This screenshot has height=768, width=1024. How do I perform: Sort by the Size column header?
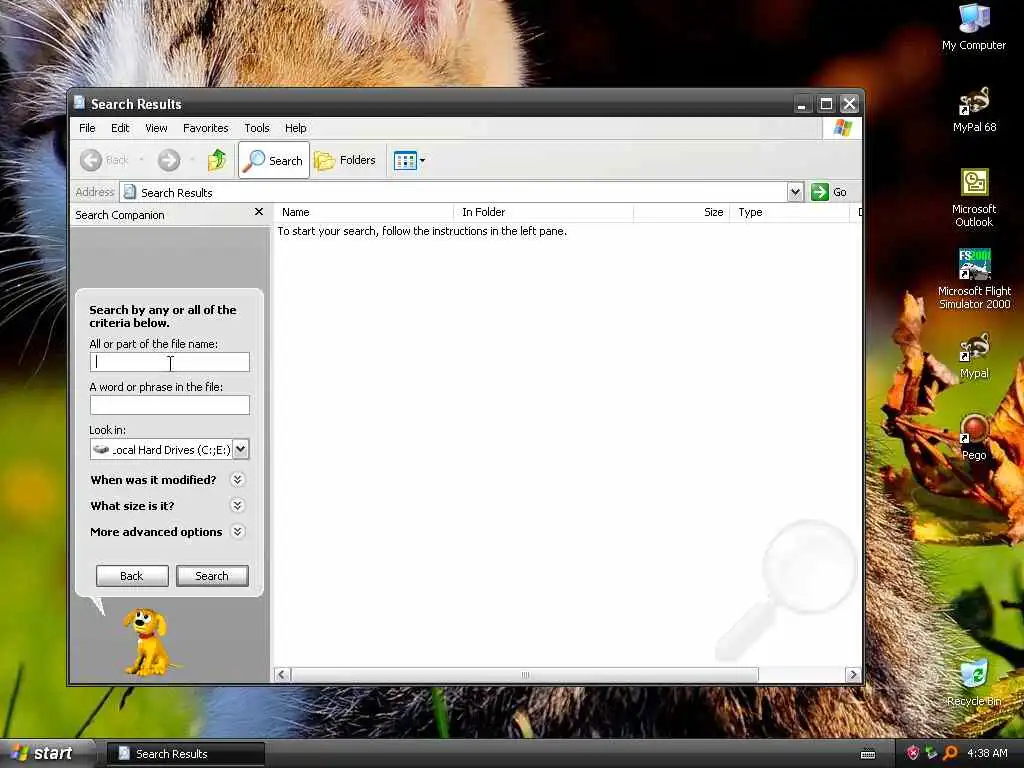point(681,212)
